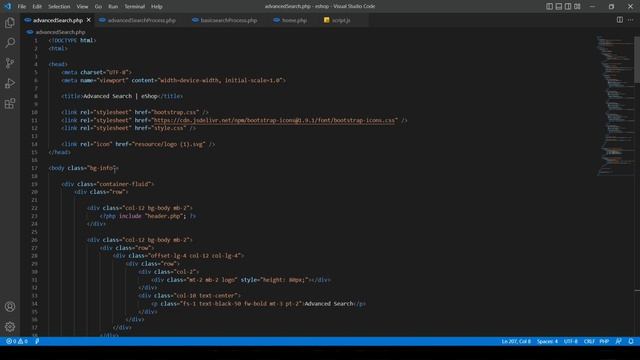
Task: Click line number 22 in the gutter
Action: pyautogui.click(x=34, y=208)
